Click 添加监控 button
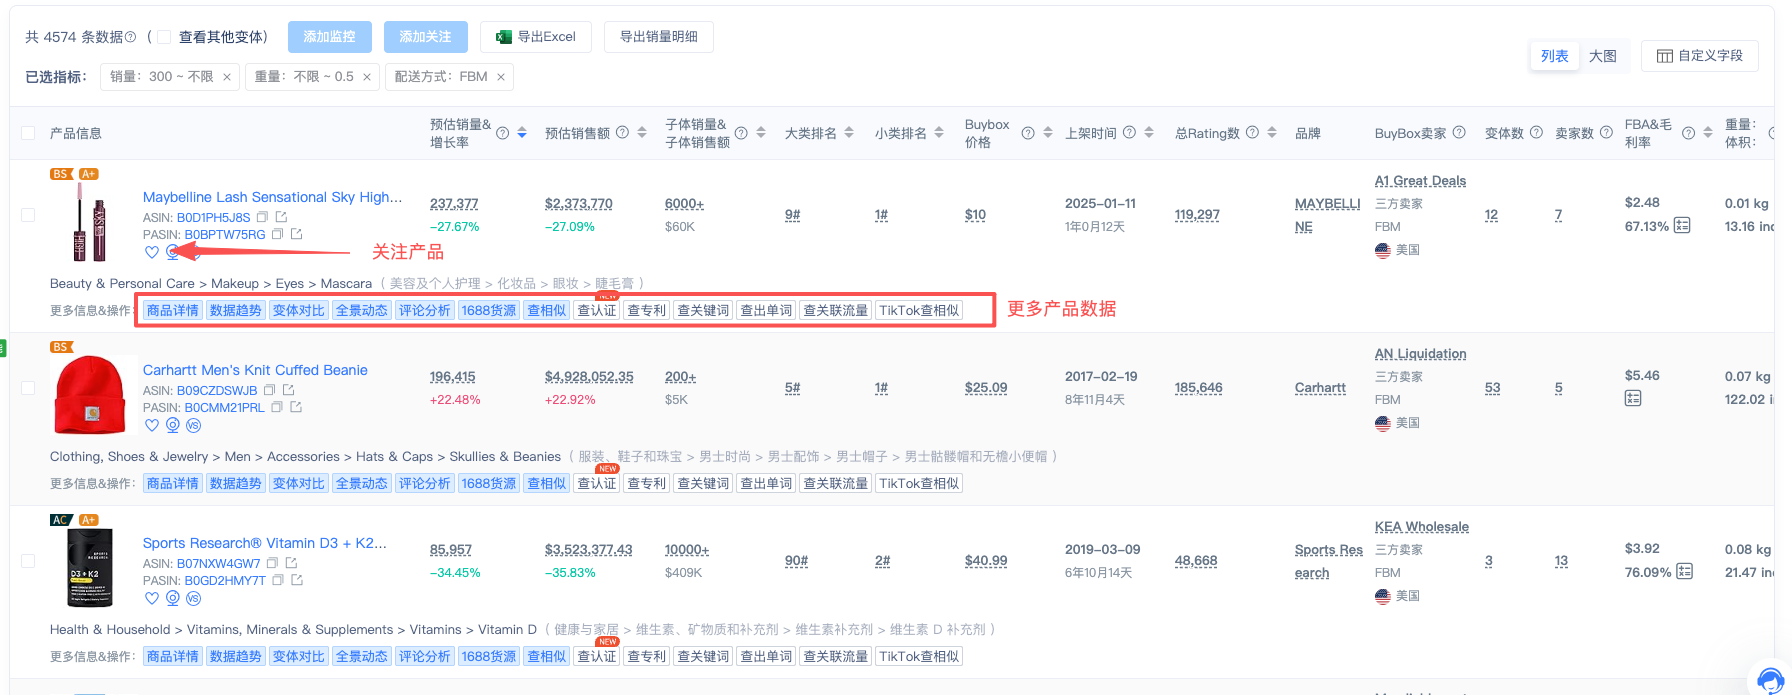The height and width of the screenshot is (695, 1792). pyautogui.click(x=330, y=37)
